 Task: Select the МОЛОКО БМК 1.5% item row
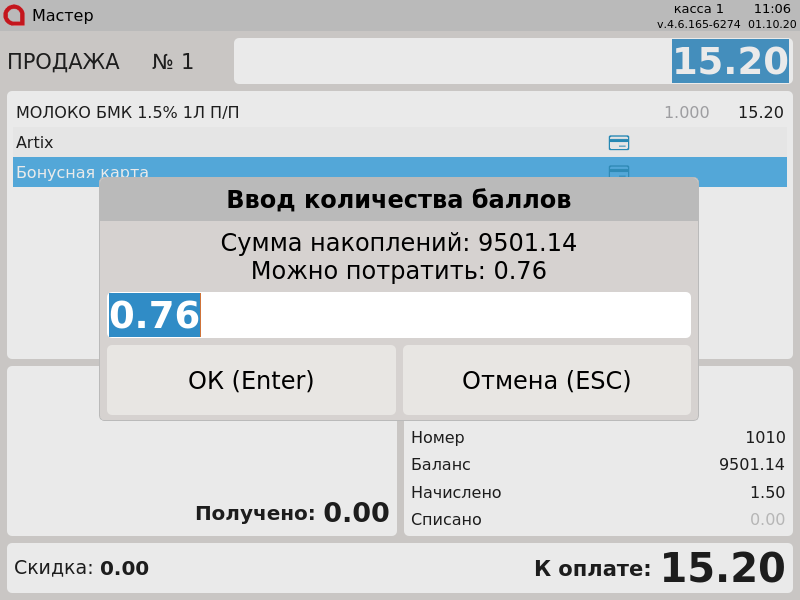pyautogui.click(x=300, y=113)
